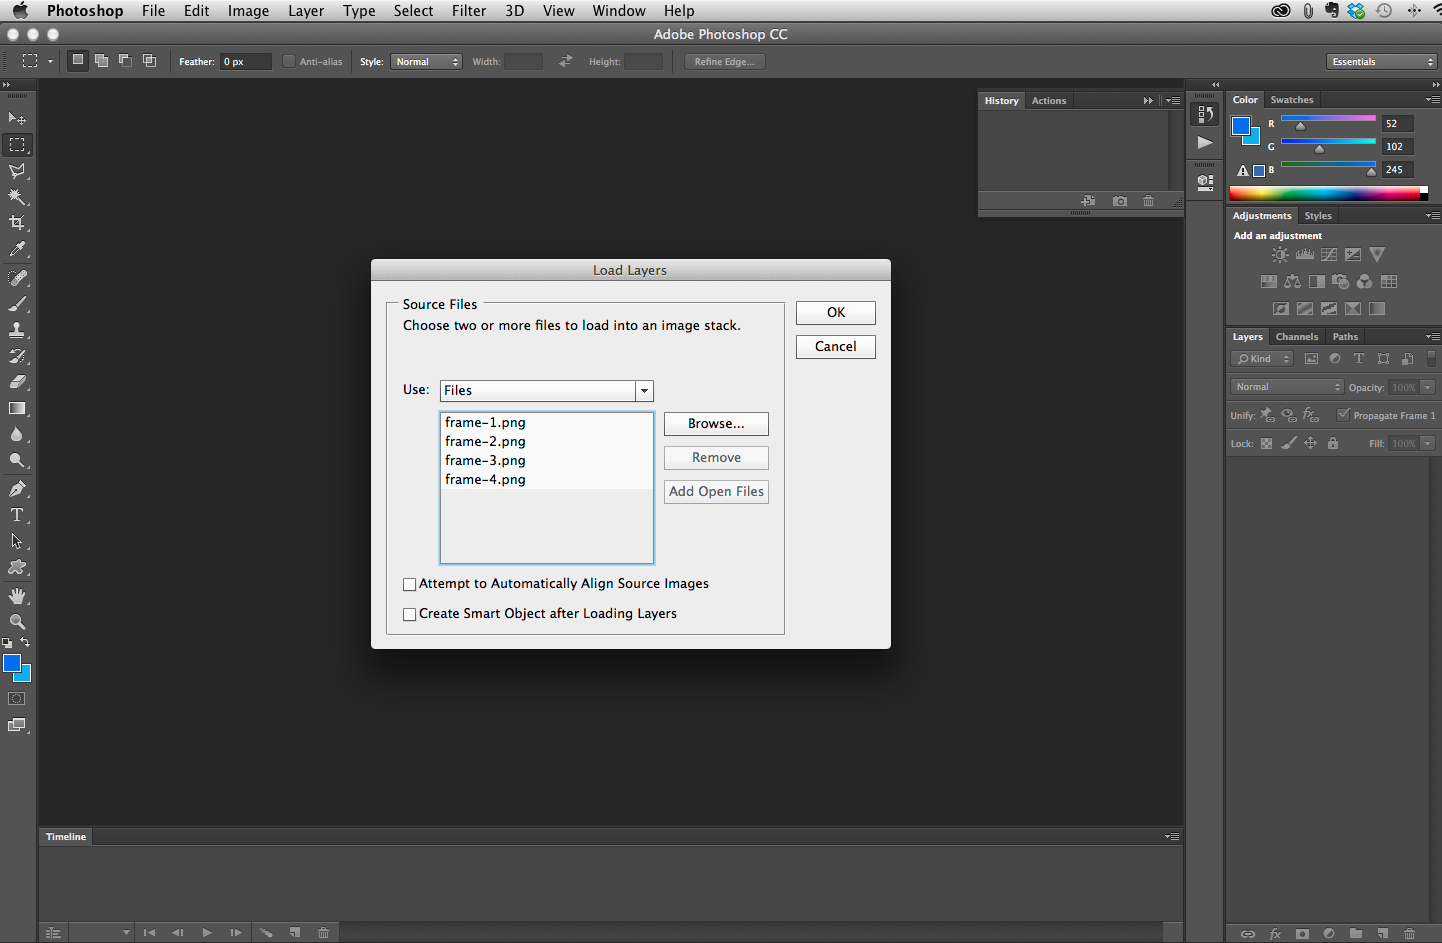This screenshot has height=943, width=1442.
Task: Toggle Quick Mask mode icon
Action: [x=17, y=699]
